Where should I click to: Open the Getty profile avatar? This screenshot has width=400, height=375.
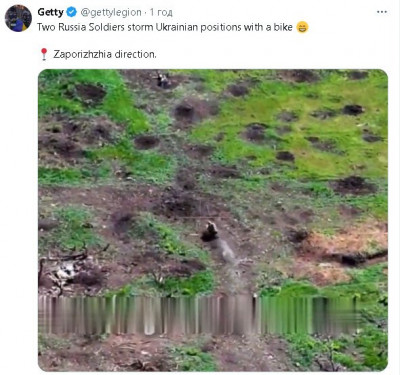tap(18, 18)
